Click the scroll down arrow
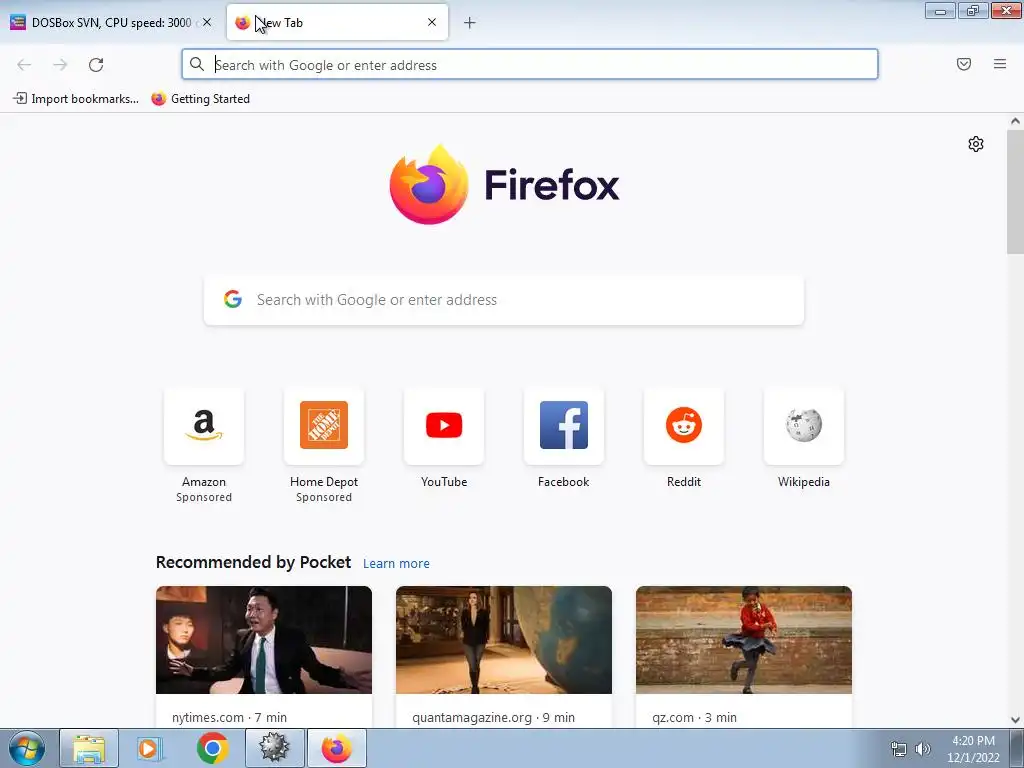1024x768 pixels. click(x=1015, y=720)
